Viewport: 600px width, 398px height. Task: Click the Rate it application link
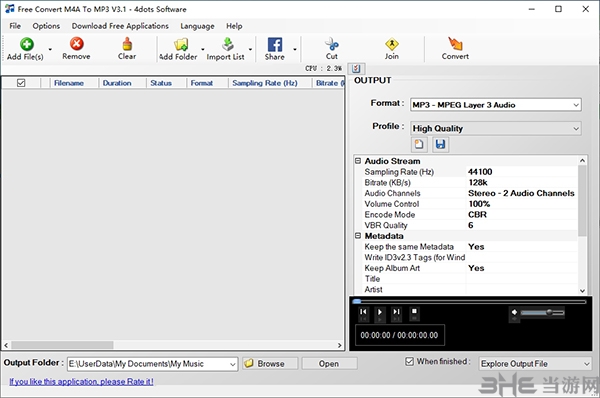point(81,382)
